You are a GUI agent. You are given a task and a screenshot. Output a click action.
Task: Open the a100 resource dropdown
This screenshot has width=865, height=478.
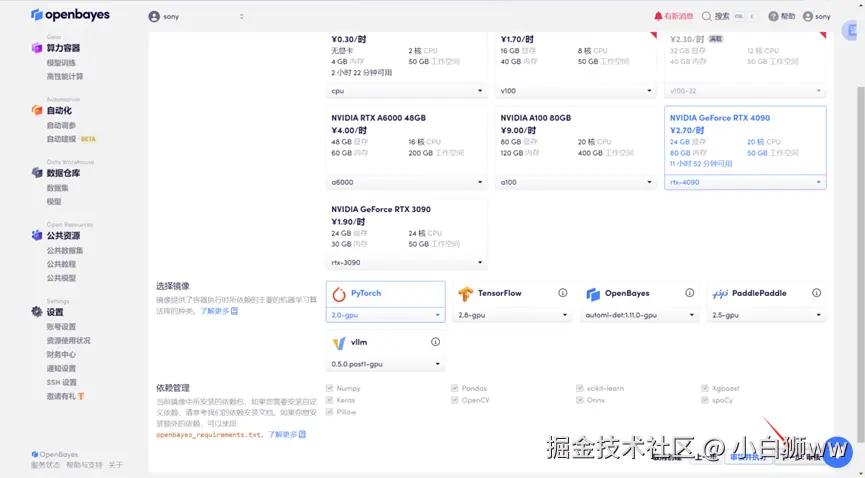tap(576, 182)
